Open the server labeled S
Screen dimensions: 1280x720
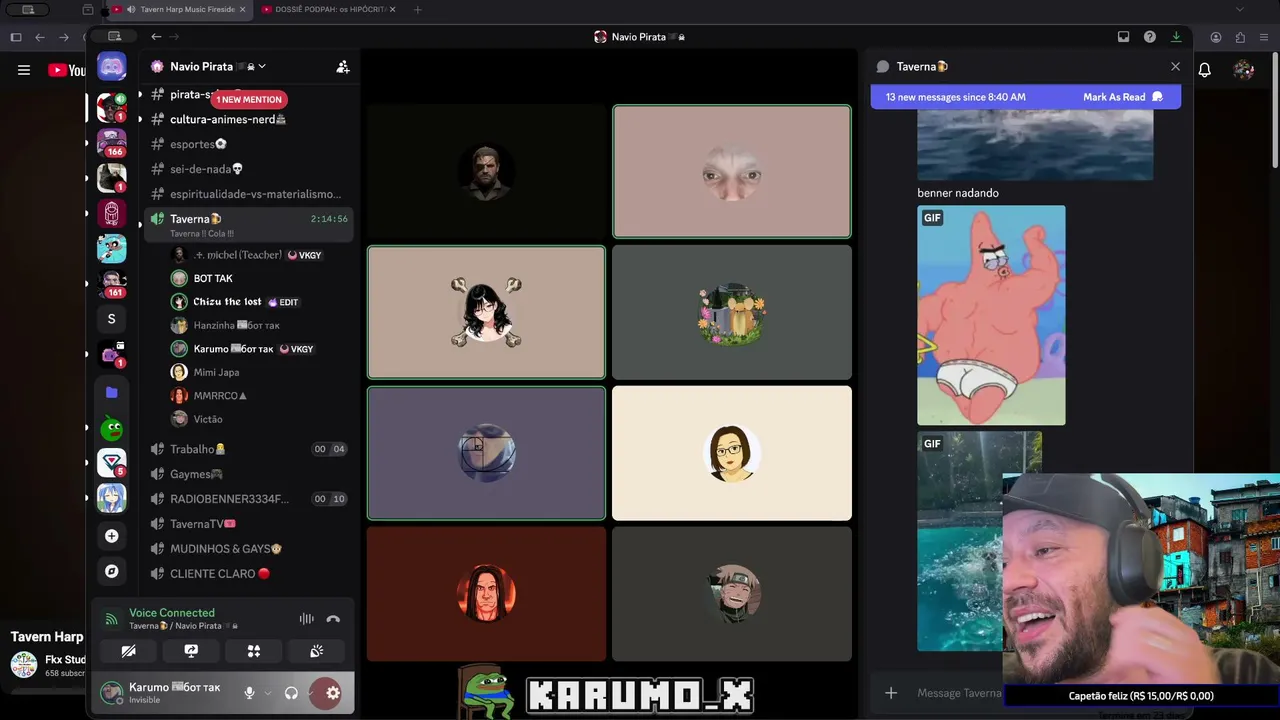click(x=111, y=319)
